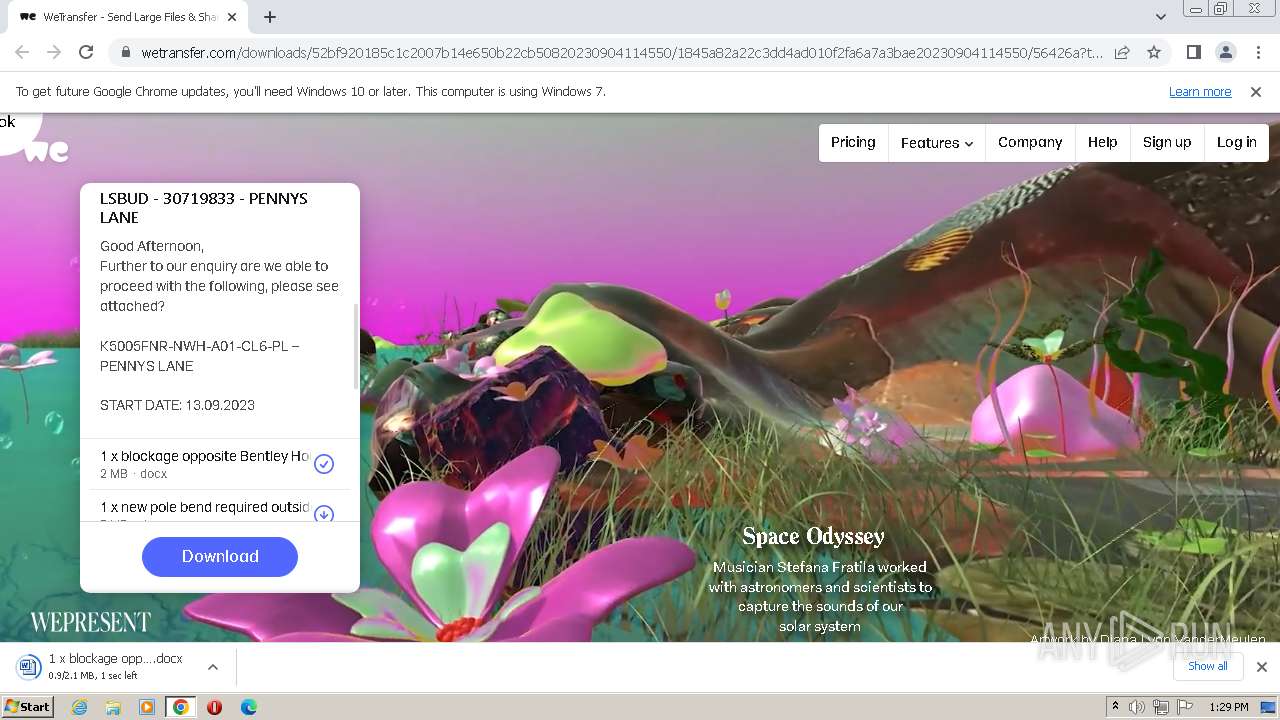
Task: Open the Chrome profile avatar icon
Action: point(1226,52)
